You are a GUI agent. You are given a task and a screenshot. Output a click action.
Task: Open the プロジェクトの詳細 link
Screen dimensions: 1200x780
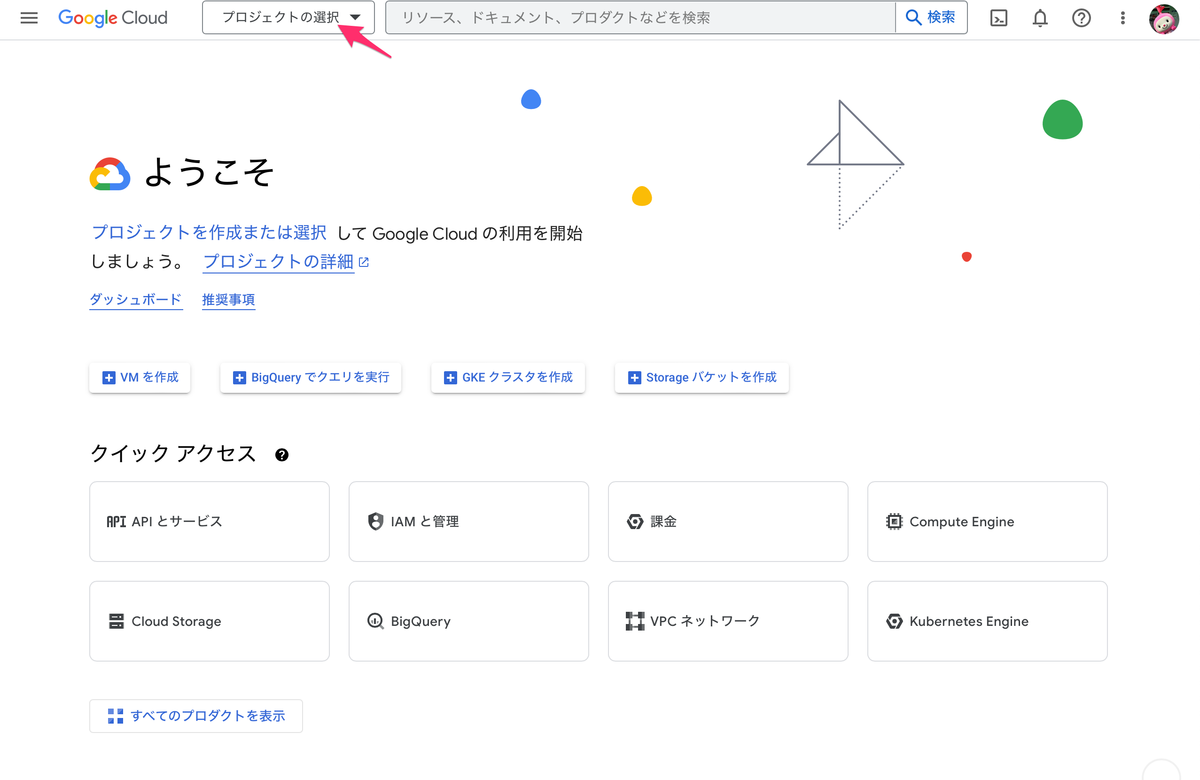pos(286,262)
